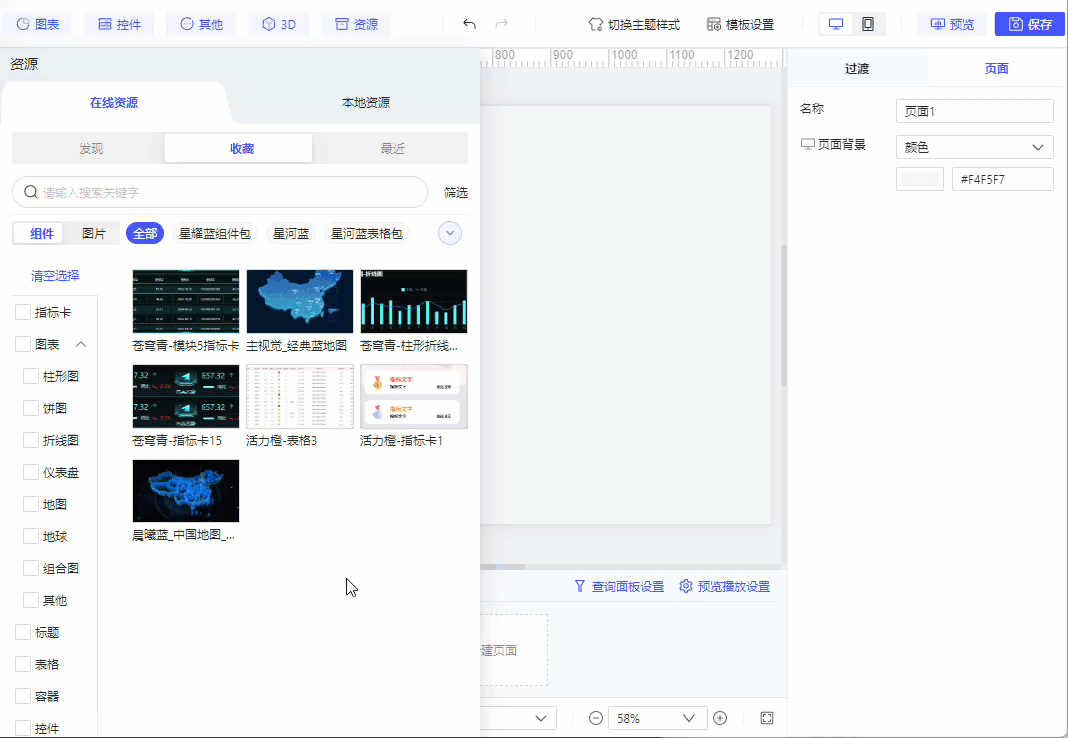Switch to 本地资源 tab
The height and width of the screenshot is (738, 1068).
pyautogui.click(x=366, y=103)
